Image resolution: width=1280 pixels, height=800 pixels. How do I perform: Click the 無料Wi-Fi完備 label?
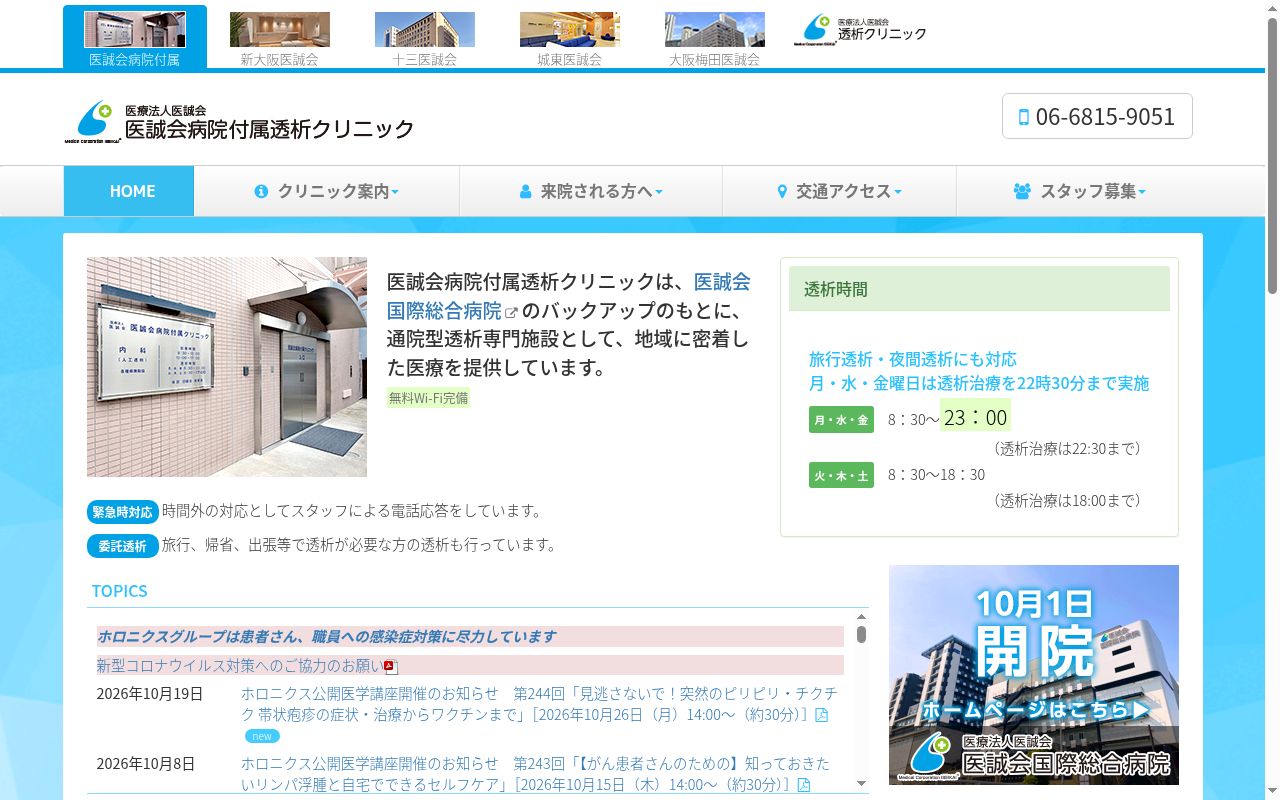[x=428, y=397]
